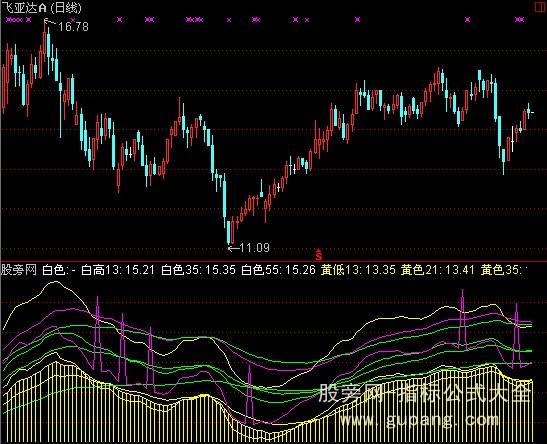547x444 pixels.
Task: Click the red S signal marker
Action: point(318,255)
